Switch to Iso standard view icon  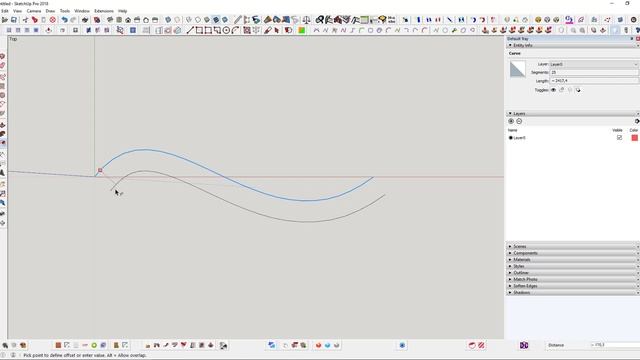tap(110, 20)
